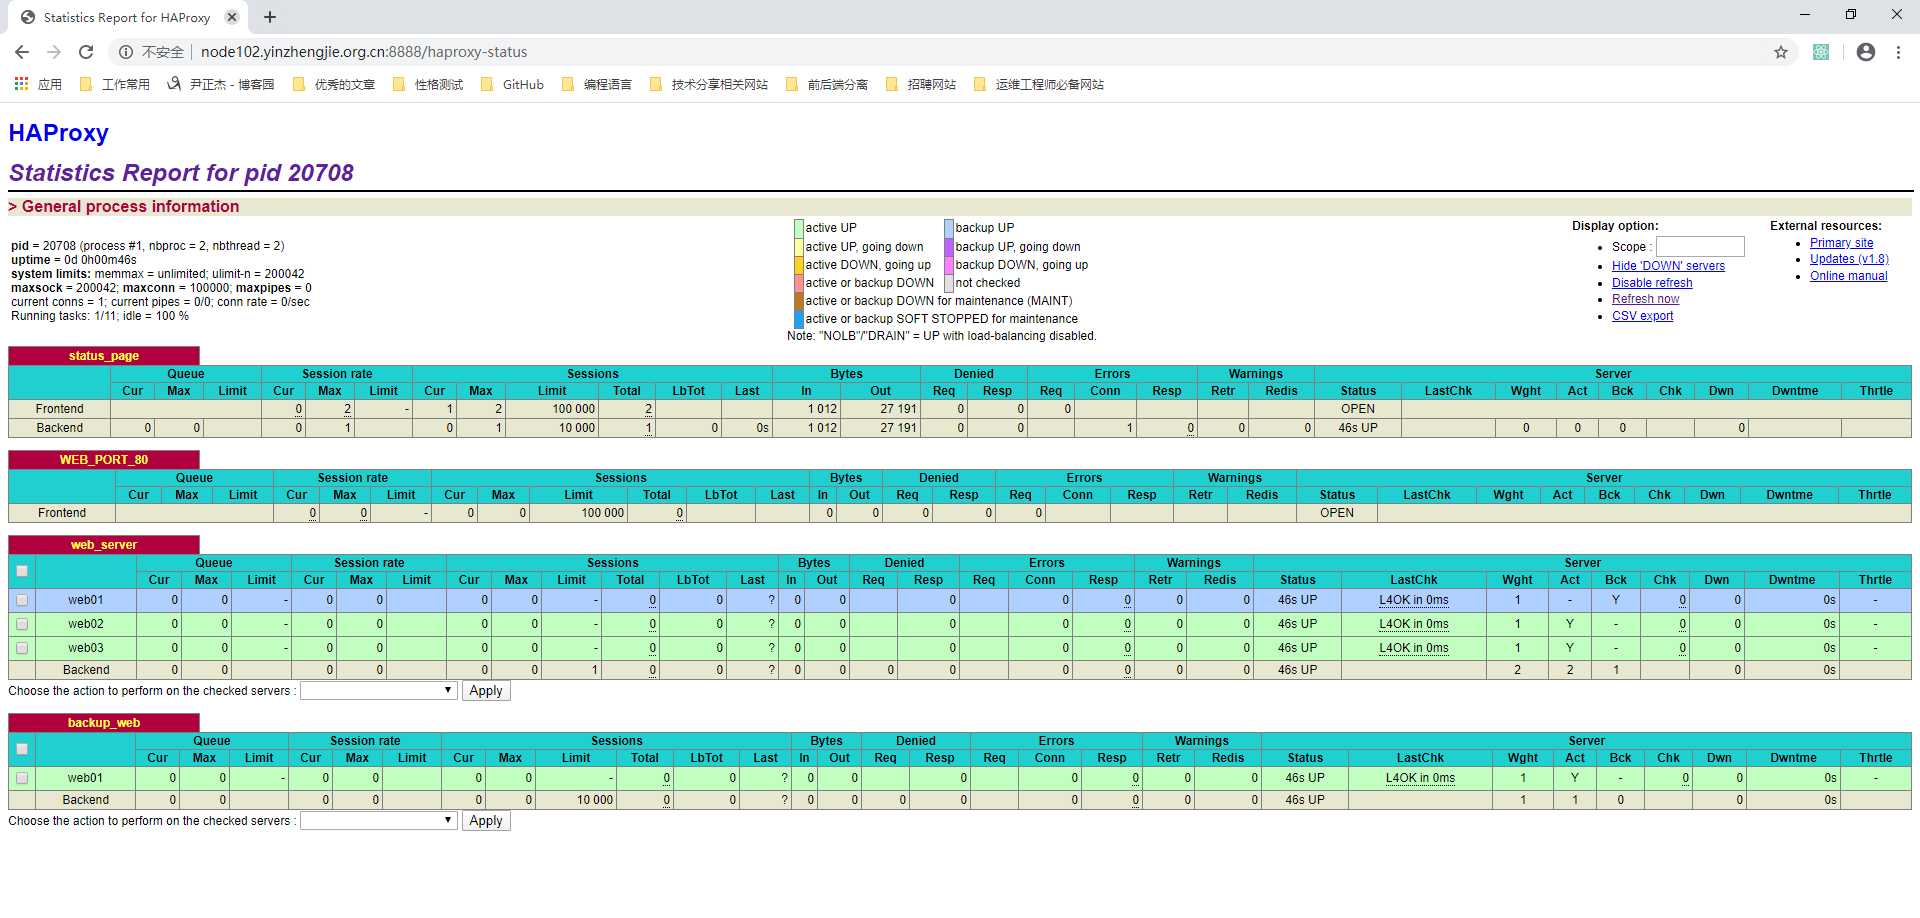This screenshot has height=918, width=1920.
Task: Click Apply under backup_web table
Action: pos(486,821)
